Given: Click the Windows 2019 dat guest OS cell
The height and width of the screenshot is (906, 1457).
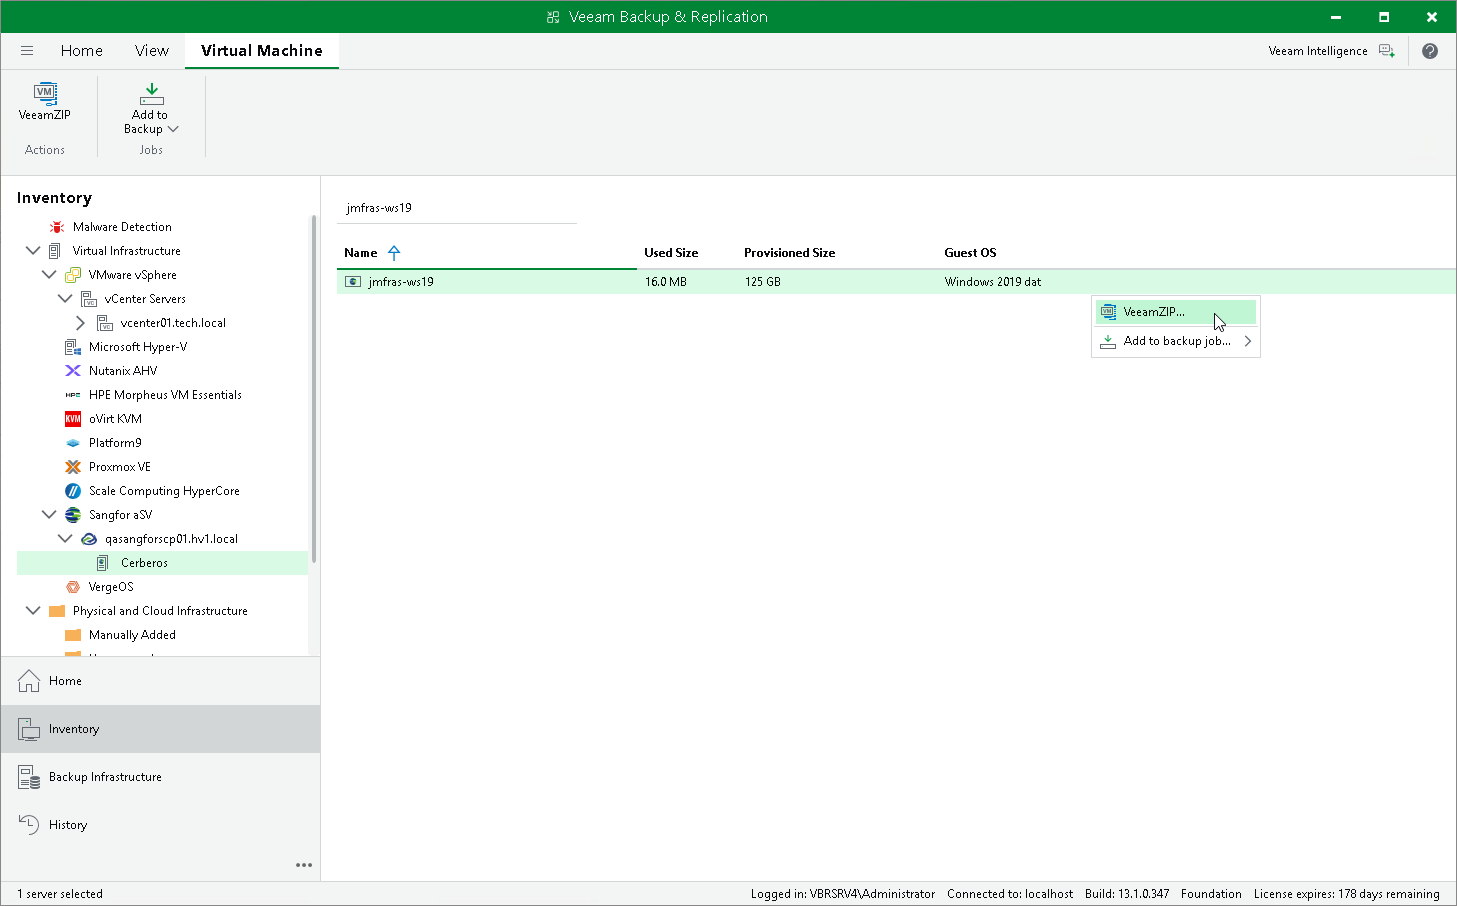Looking at the screenshot, I should 993,282.
